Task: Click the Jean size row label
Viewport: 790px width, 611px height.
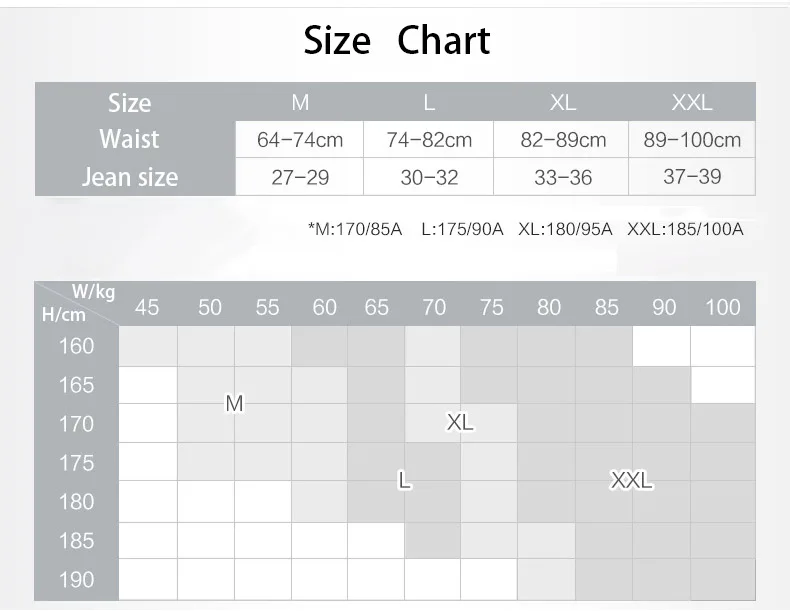Action: pyautogui.click(x=130, y=177)
